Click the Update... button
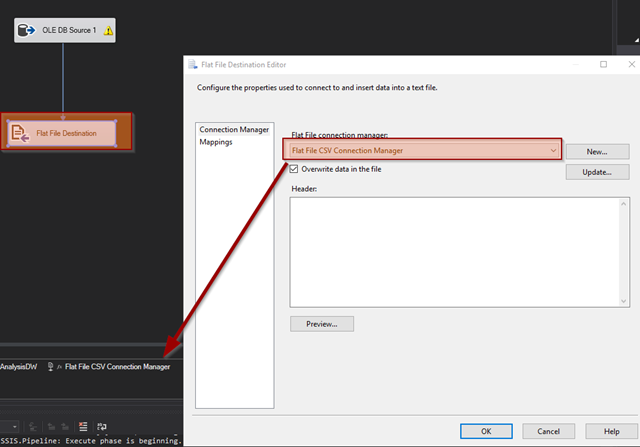 coord(597,172)
